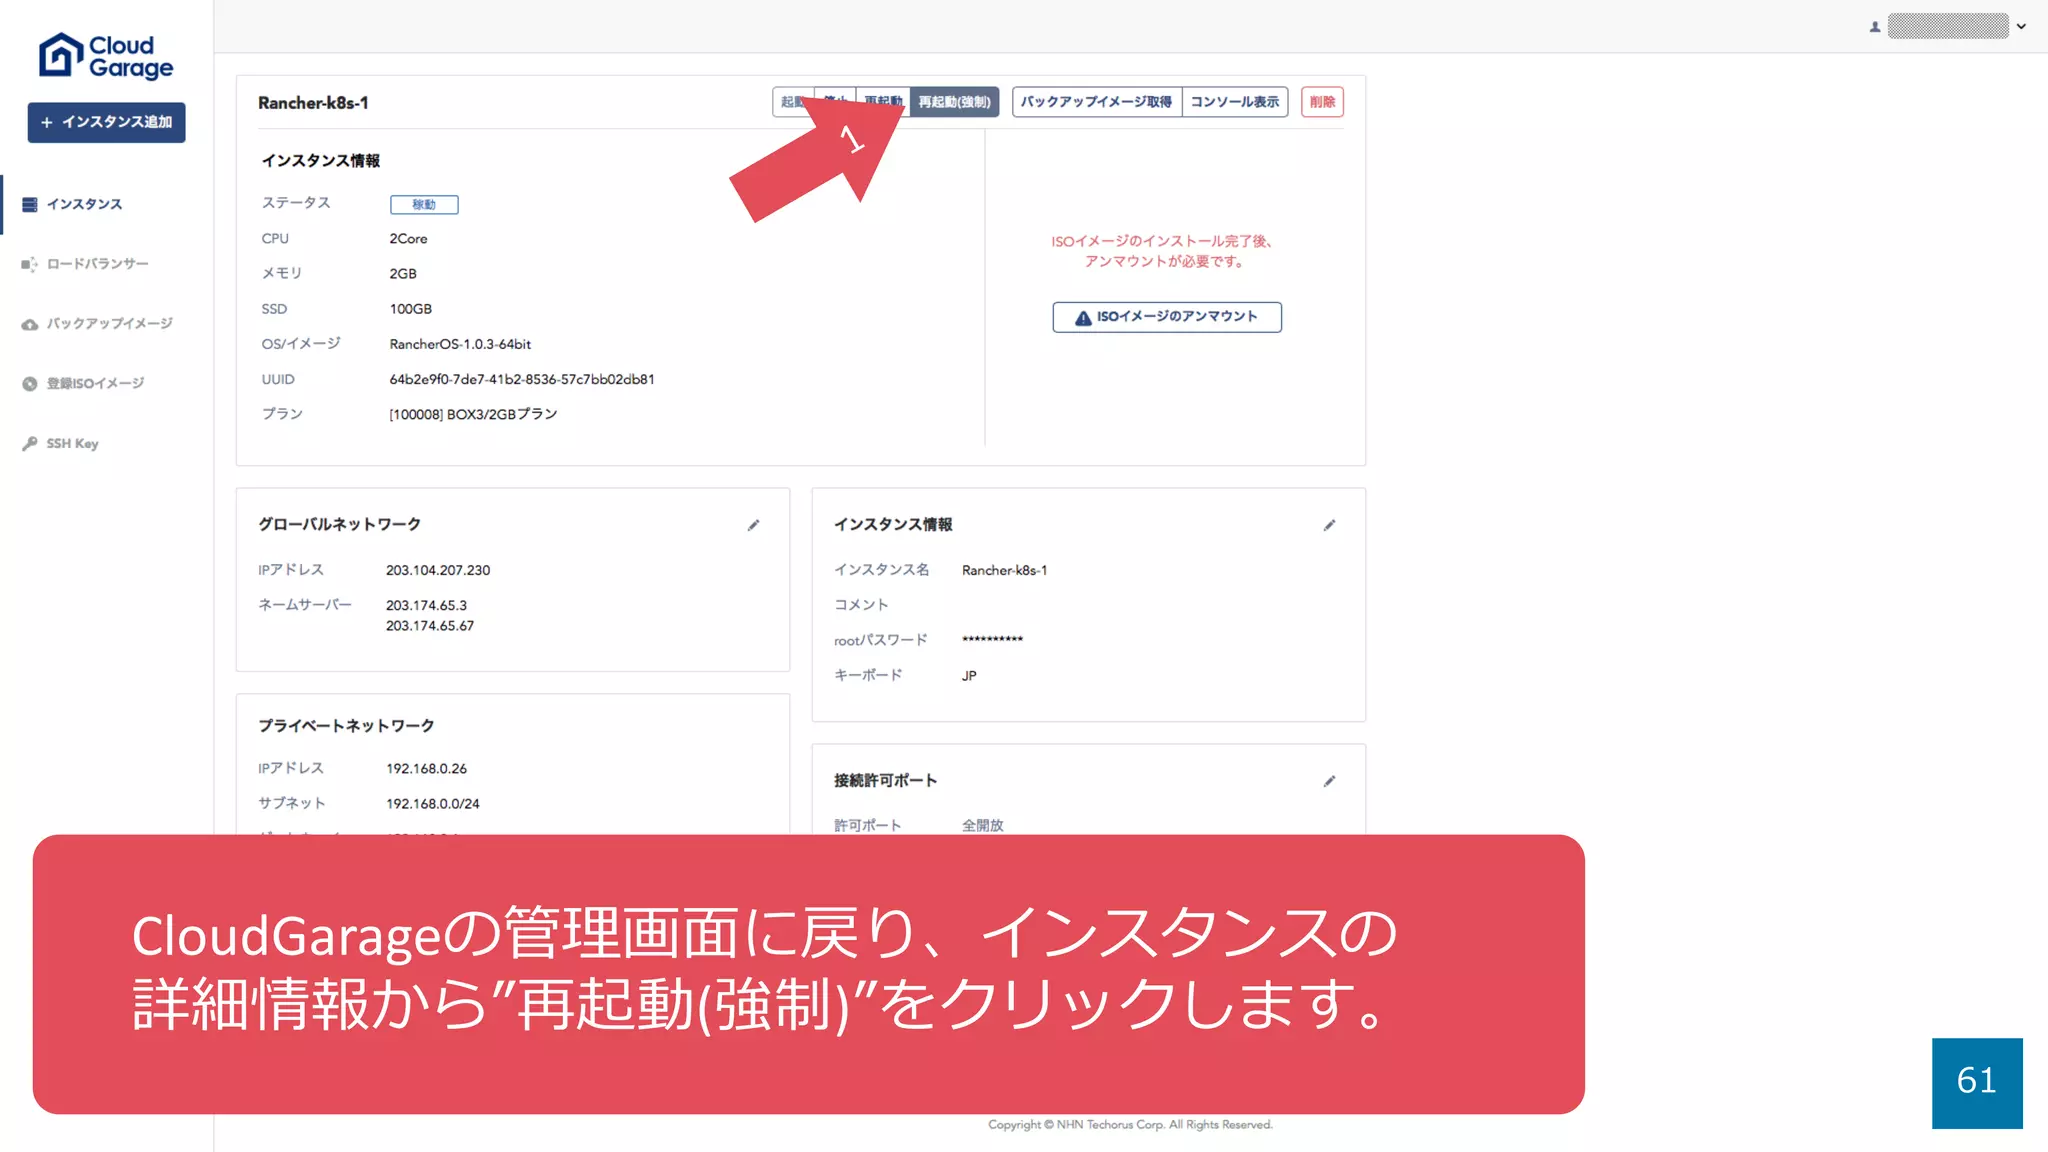Select the keyboard value JP

[969, 676]
